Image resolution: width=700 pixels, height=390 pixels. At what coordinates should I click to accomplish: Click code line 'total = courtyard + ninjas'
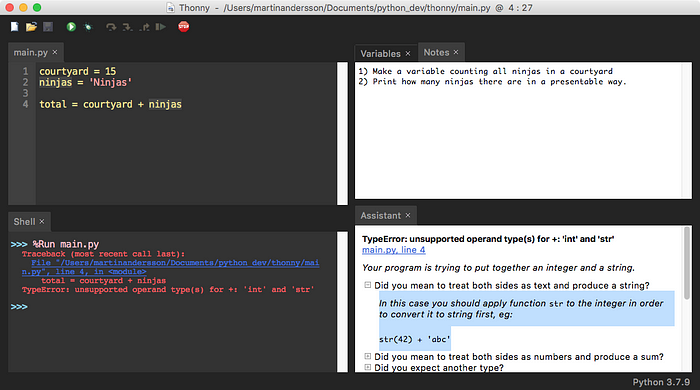[x=110, y=104]
